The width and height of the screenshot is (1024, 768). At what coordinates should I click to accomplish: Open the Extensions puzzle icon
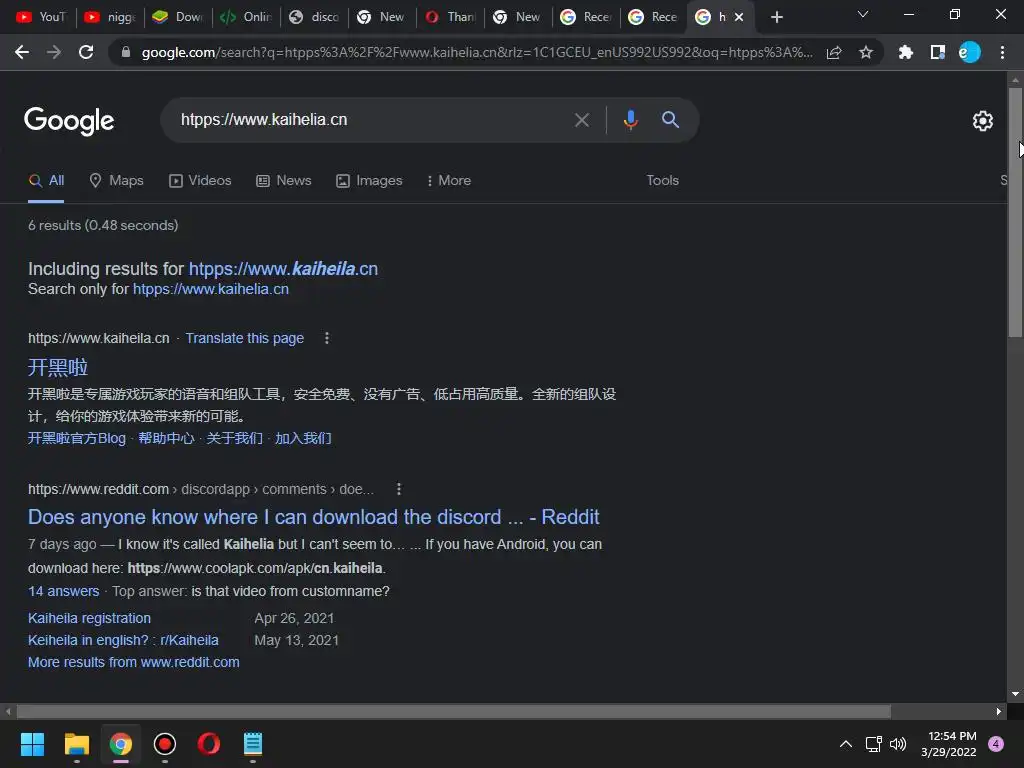906,52
